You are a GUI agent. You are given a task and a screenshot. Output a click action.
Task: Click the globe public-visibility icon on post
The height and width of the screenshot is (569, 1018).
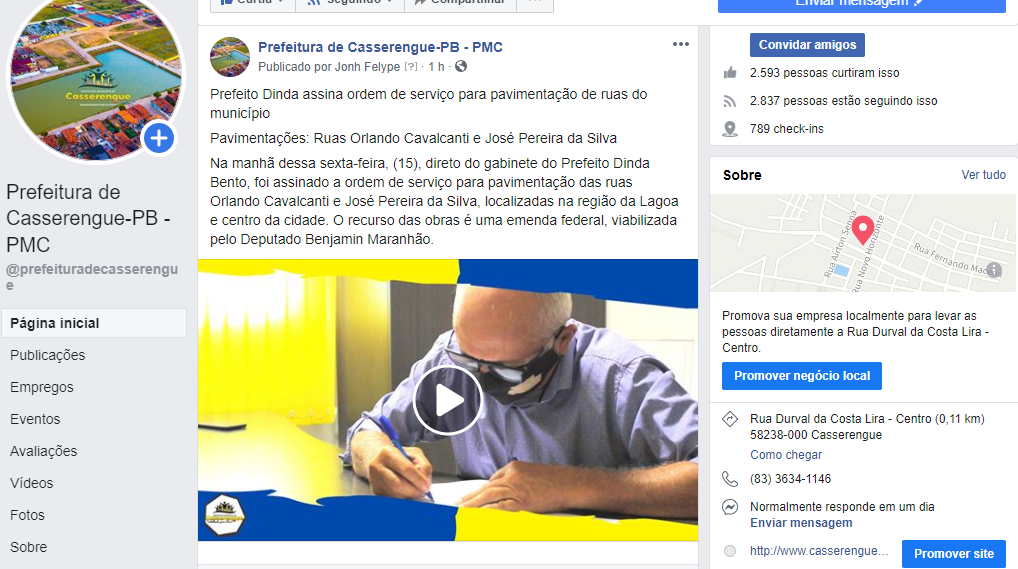[x=461, y=66]
